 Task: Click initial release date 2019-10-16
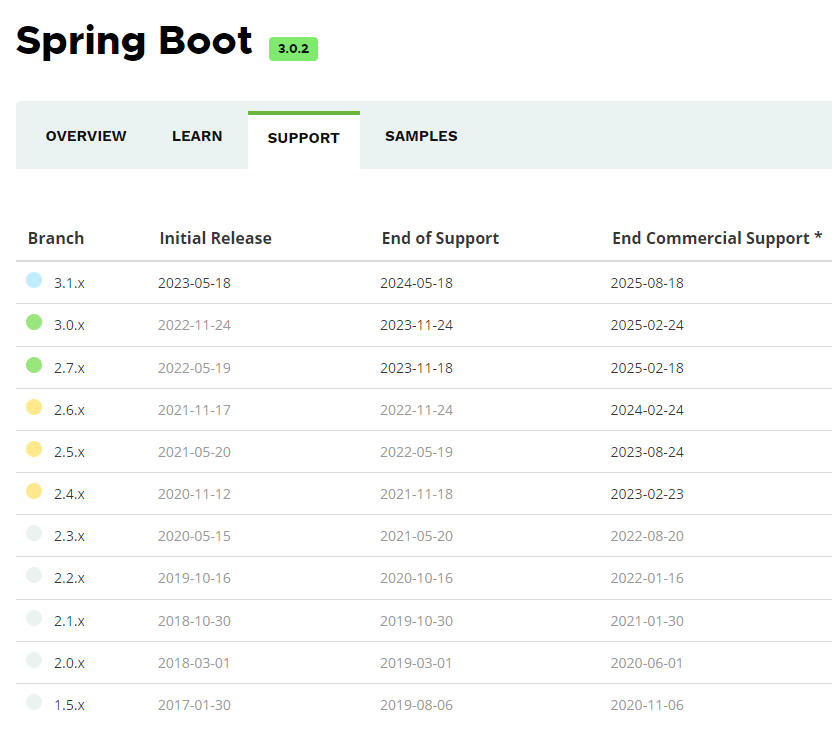pos(194,578)
